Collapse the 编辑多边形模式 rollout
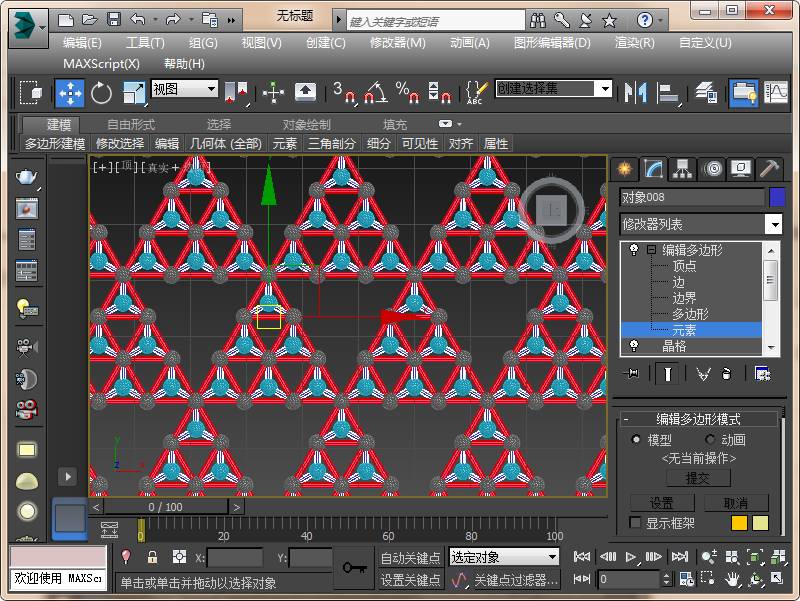 click(698, 419)
